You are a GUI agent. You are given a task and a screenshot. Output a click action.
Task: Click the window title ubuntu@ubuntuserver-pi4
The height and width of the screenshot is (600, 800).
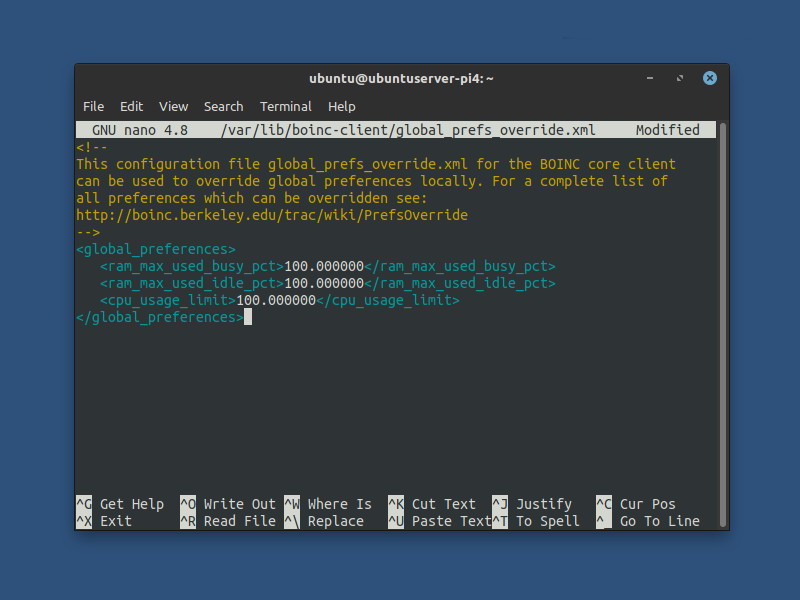(x=401, y=79)
